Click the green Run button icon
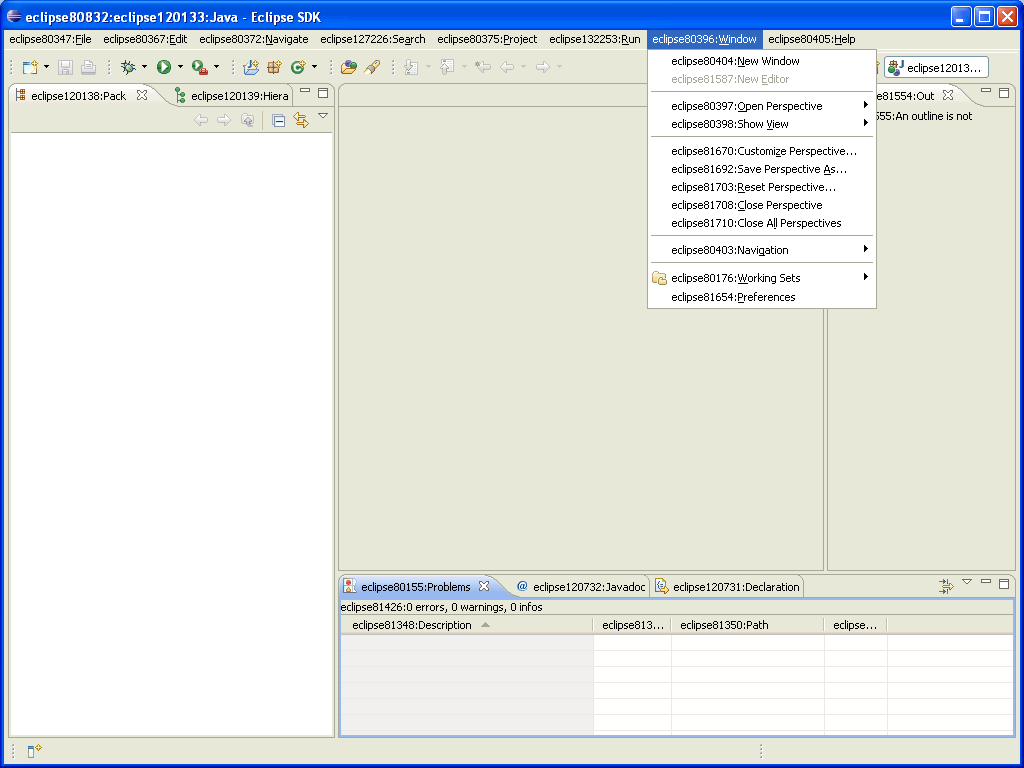1024x768 pixels. (x=163, y=67)
